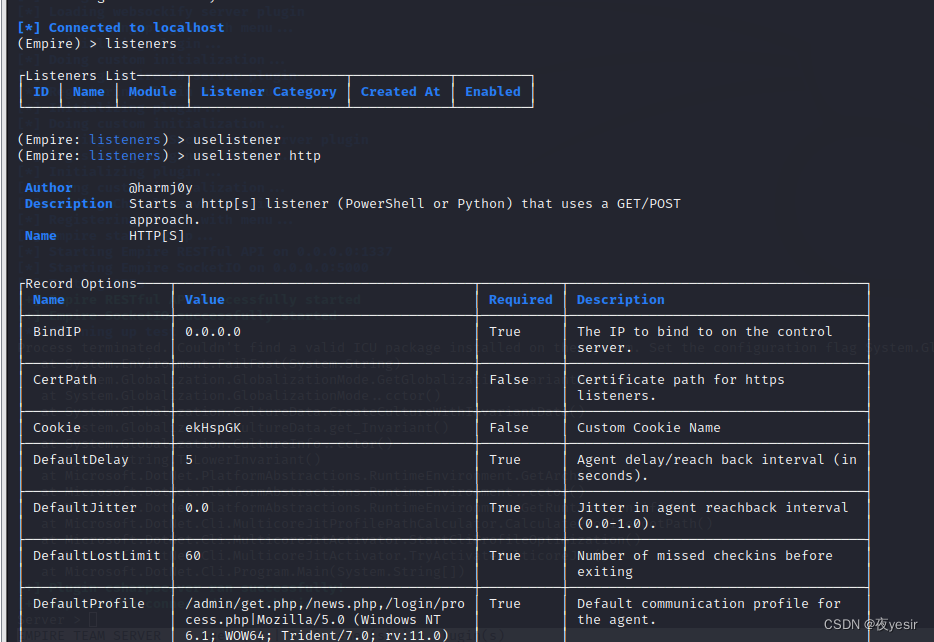This screenshot has height=642, width=934.
Task: Select the CertPath option name
Action: point(64,379)
